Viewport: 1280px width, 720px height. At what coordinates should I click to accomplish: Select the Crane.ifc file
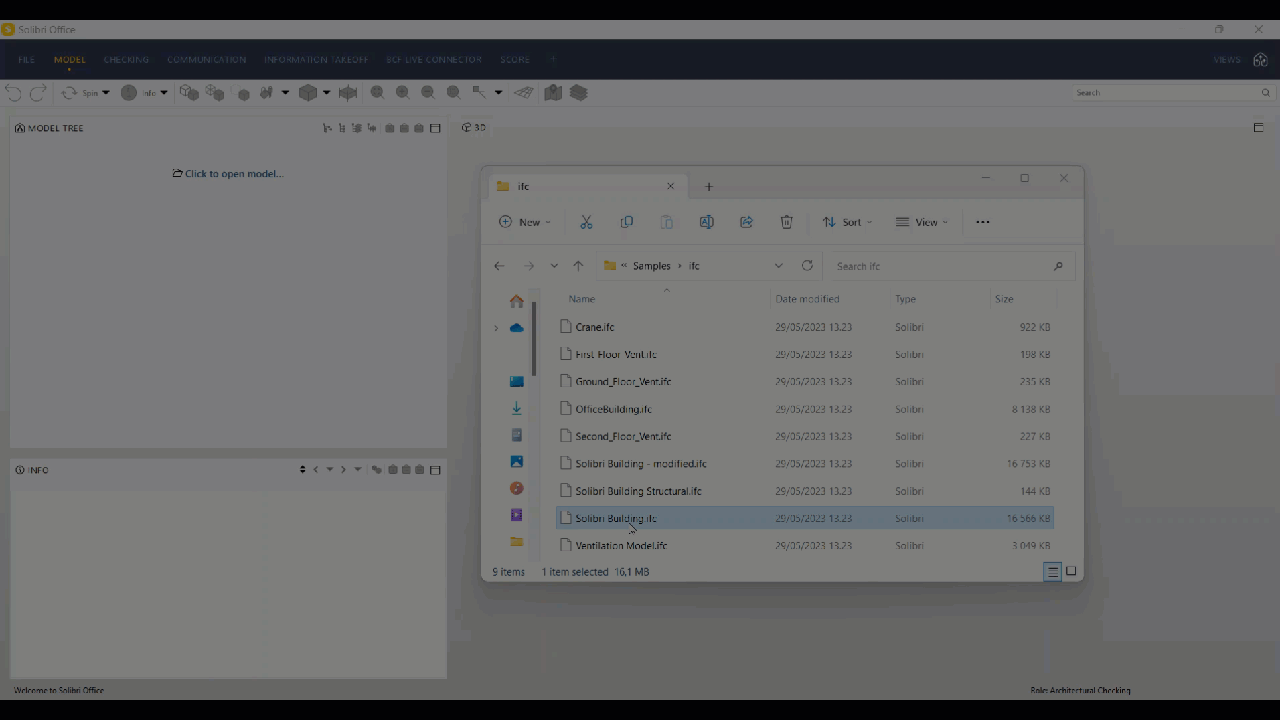(x=804, y=327)
